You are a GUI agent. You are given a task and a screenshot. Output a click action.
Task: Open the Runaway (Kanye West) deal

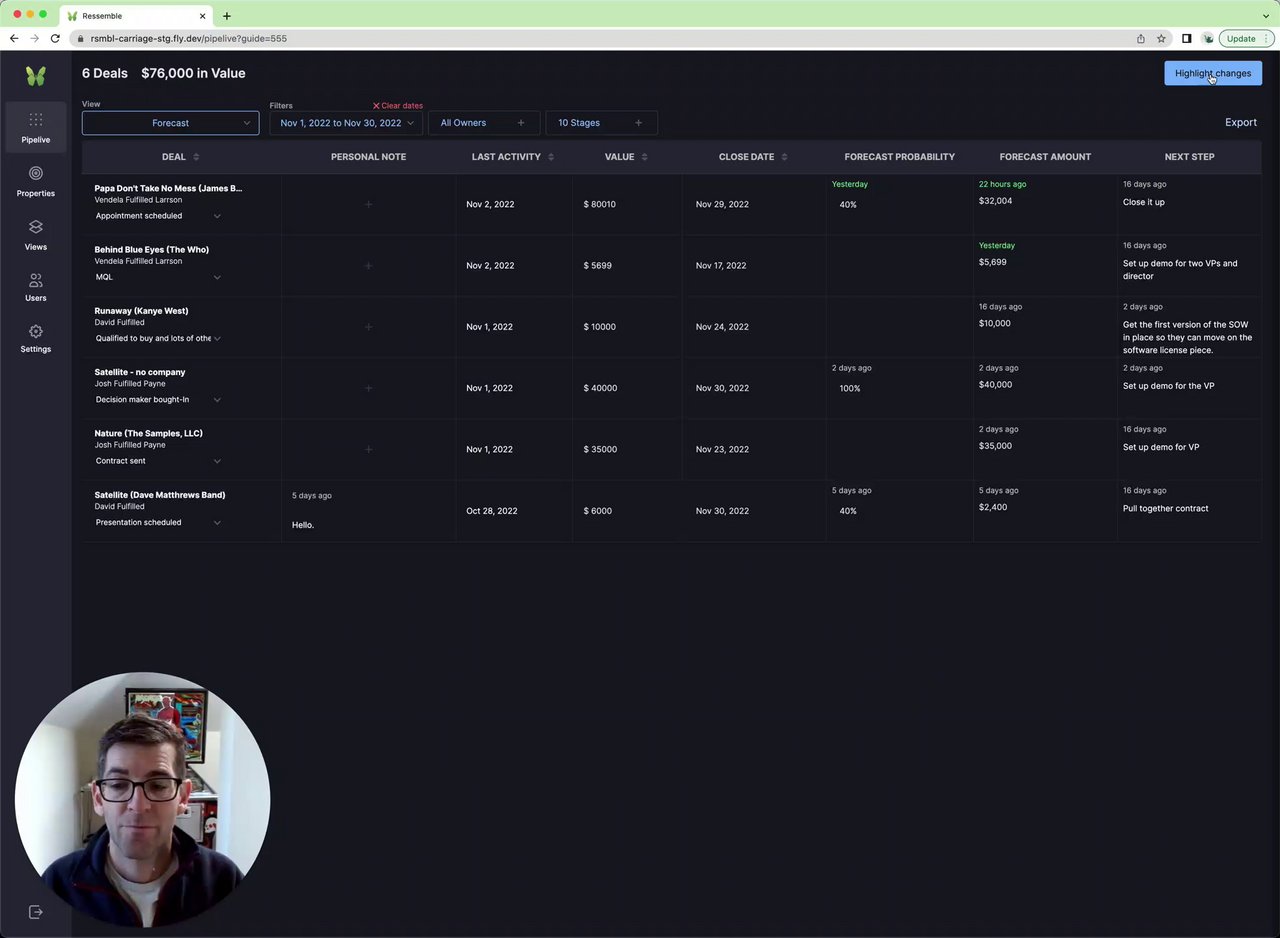tap(141, 310)
